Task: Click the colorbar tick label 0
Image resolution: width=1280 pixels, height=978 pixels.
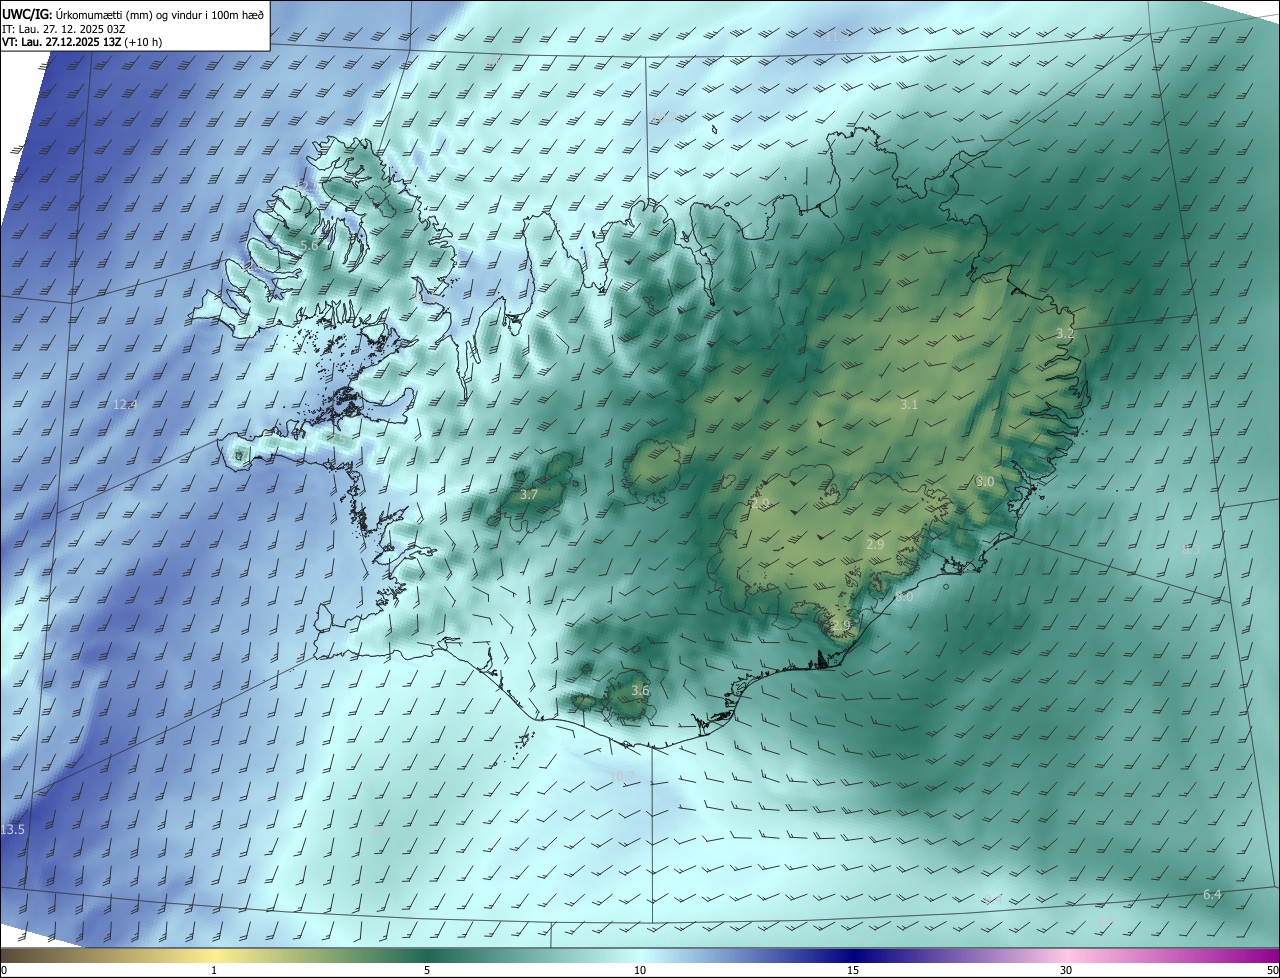Action: (x=3, y=970)
